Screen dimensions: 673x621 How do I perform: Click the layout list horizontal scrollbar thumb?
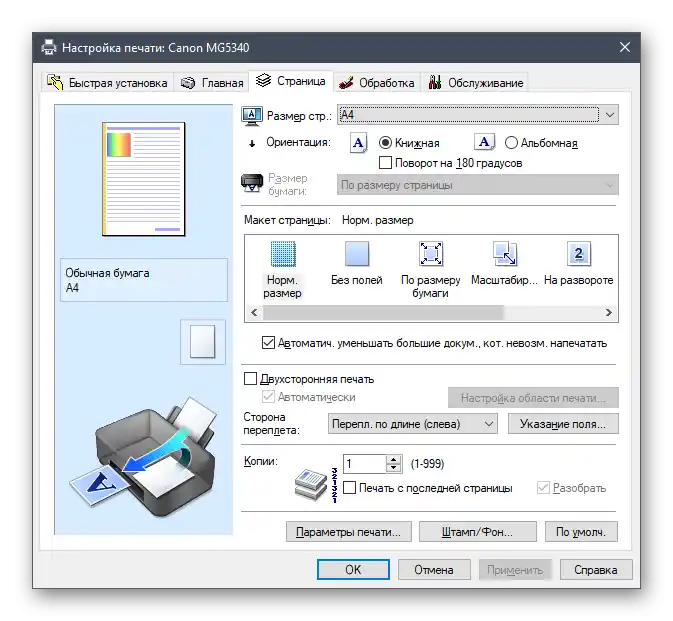[383, 312]
